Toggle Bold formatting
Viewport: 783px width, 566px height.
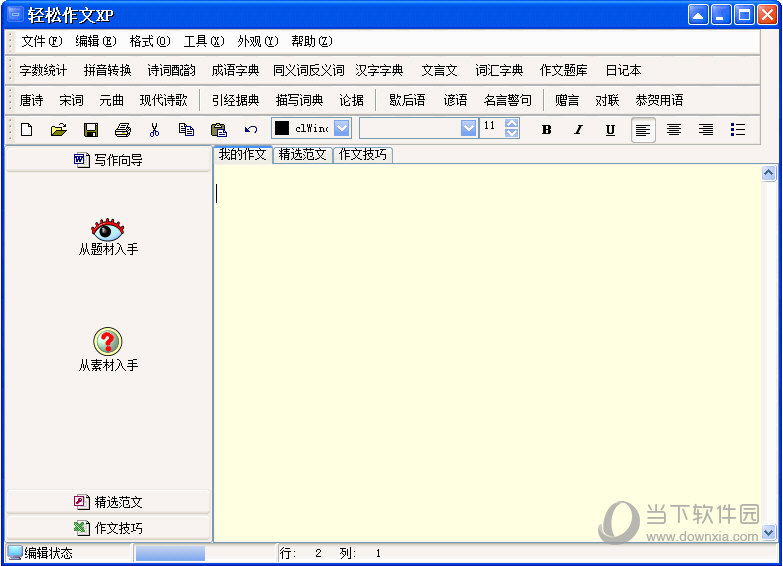pyautogui.click(x=546, y=130)
